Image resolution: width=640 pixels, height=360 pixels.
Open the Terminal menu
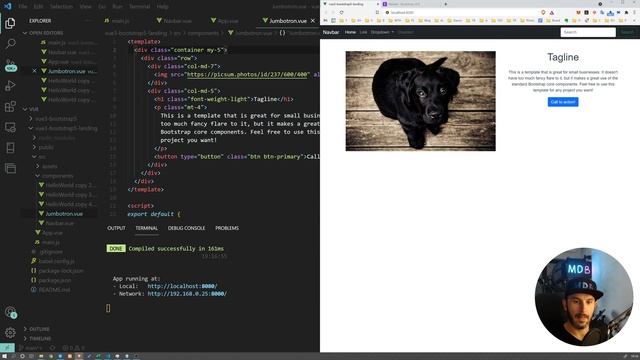pos(139,7)
